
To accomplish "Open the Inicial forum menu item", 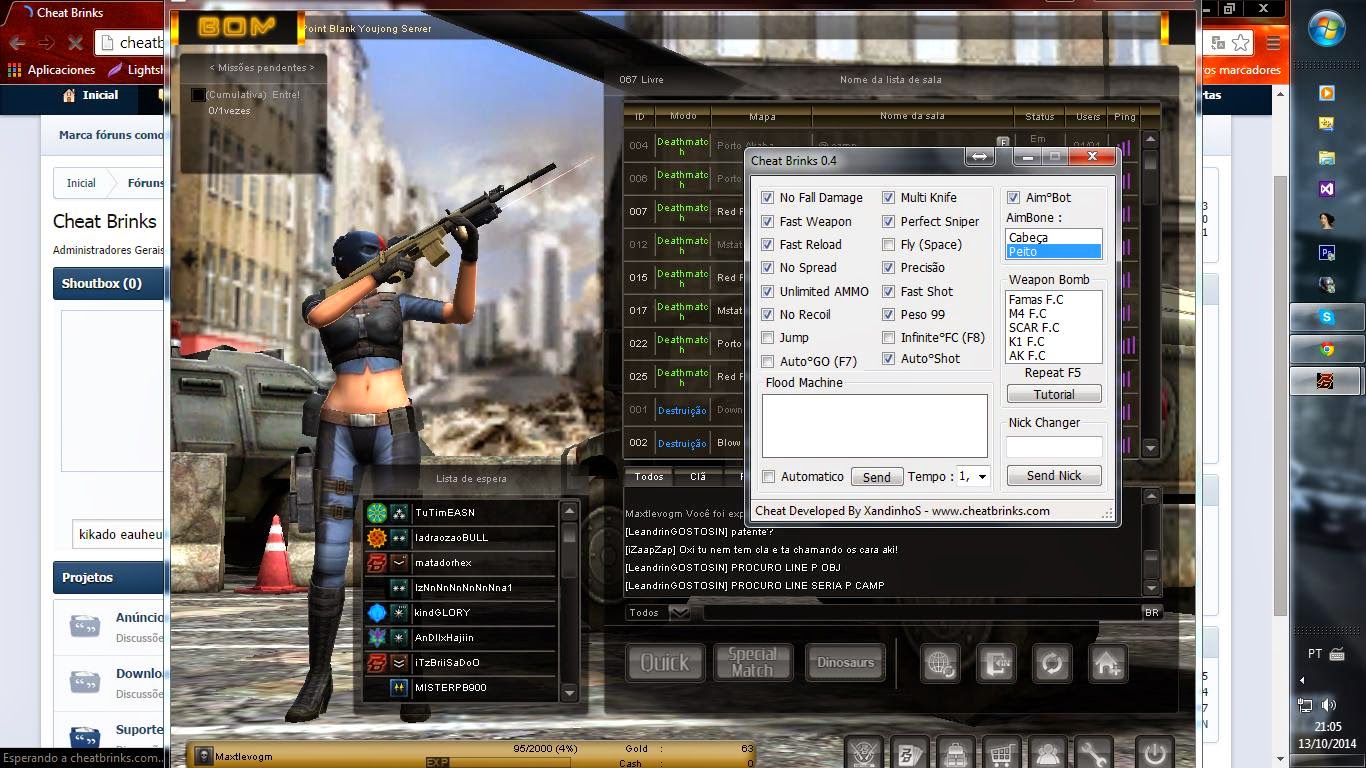I will pyautogui.click(x=91, y=95).
